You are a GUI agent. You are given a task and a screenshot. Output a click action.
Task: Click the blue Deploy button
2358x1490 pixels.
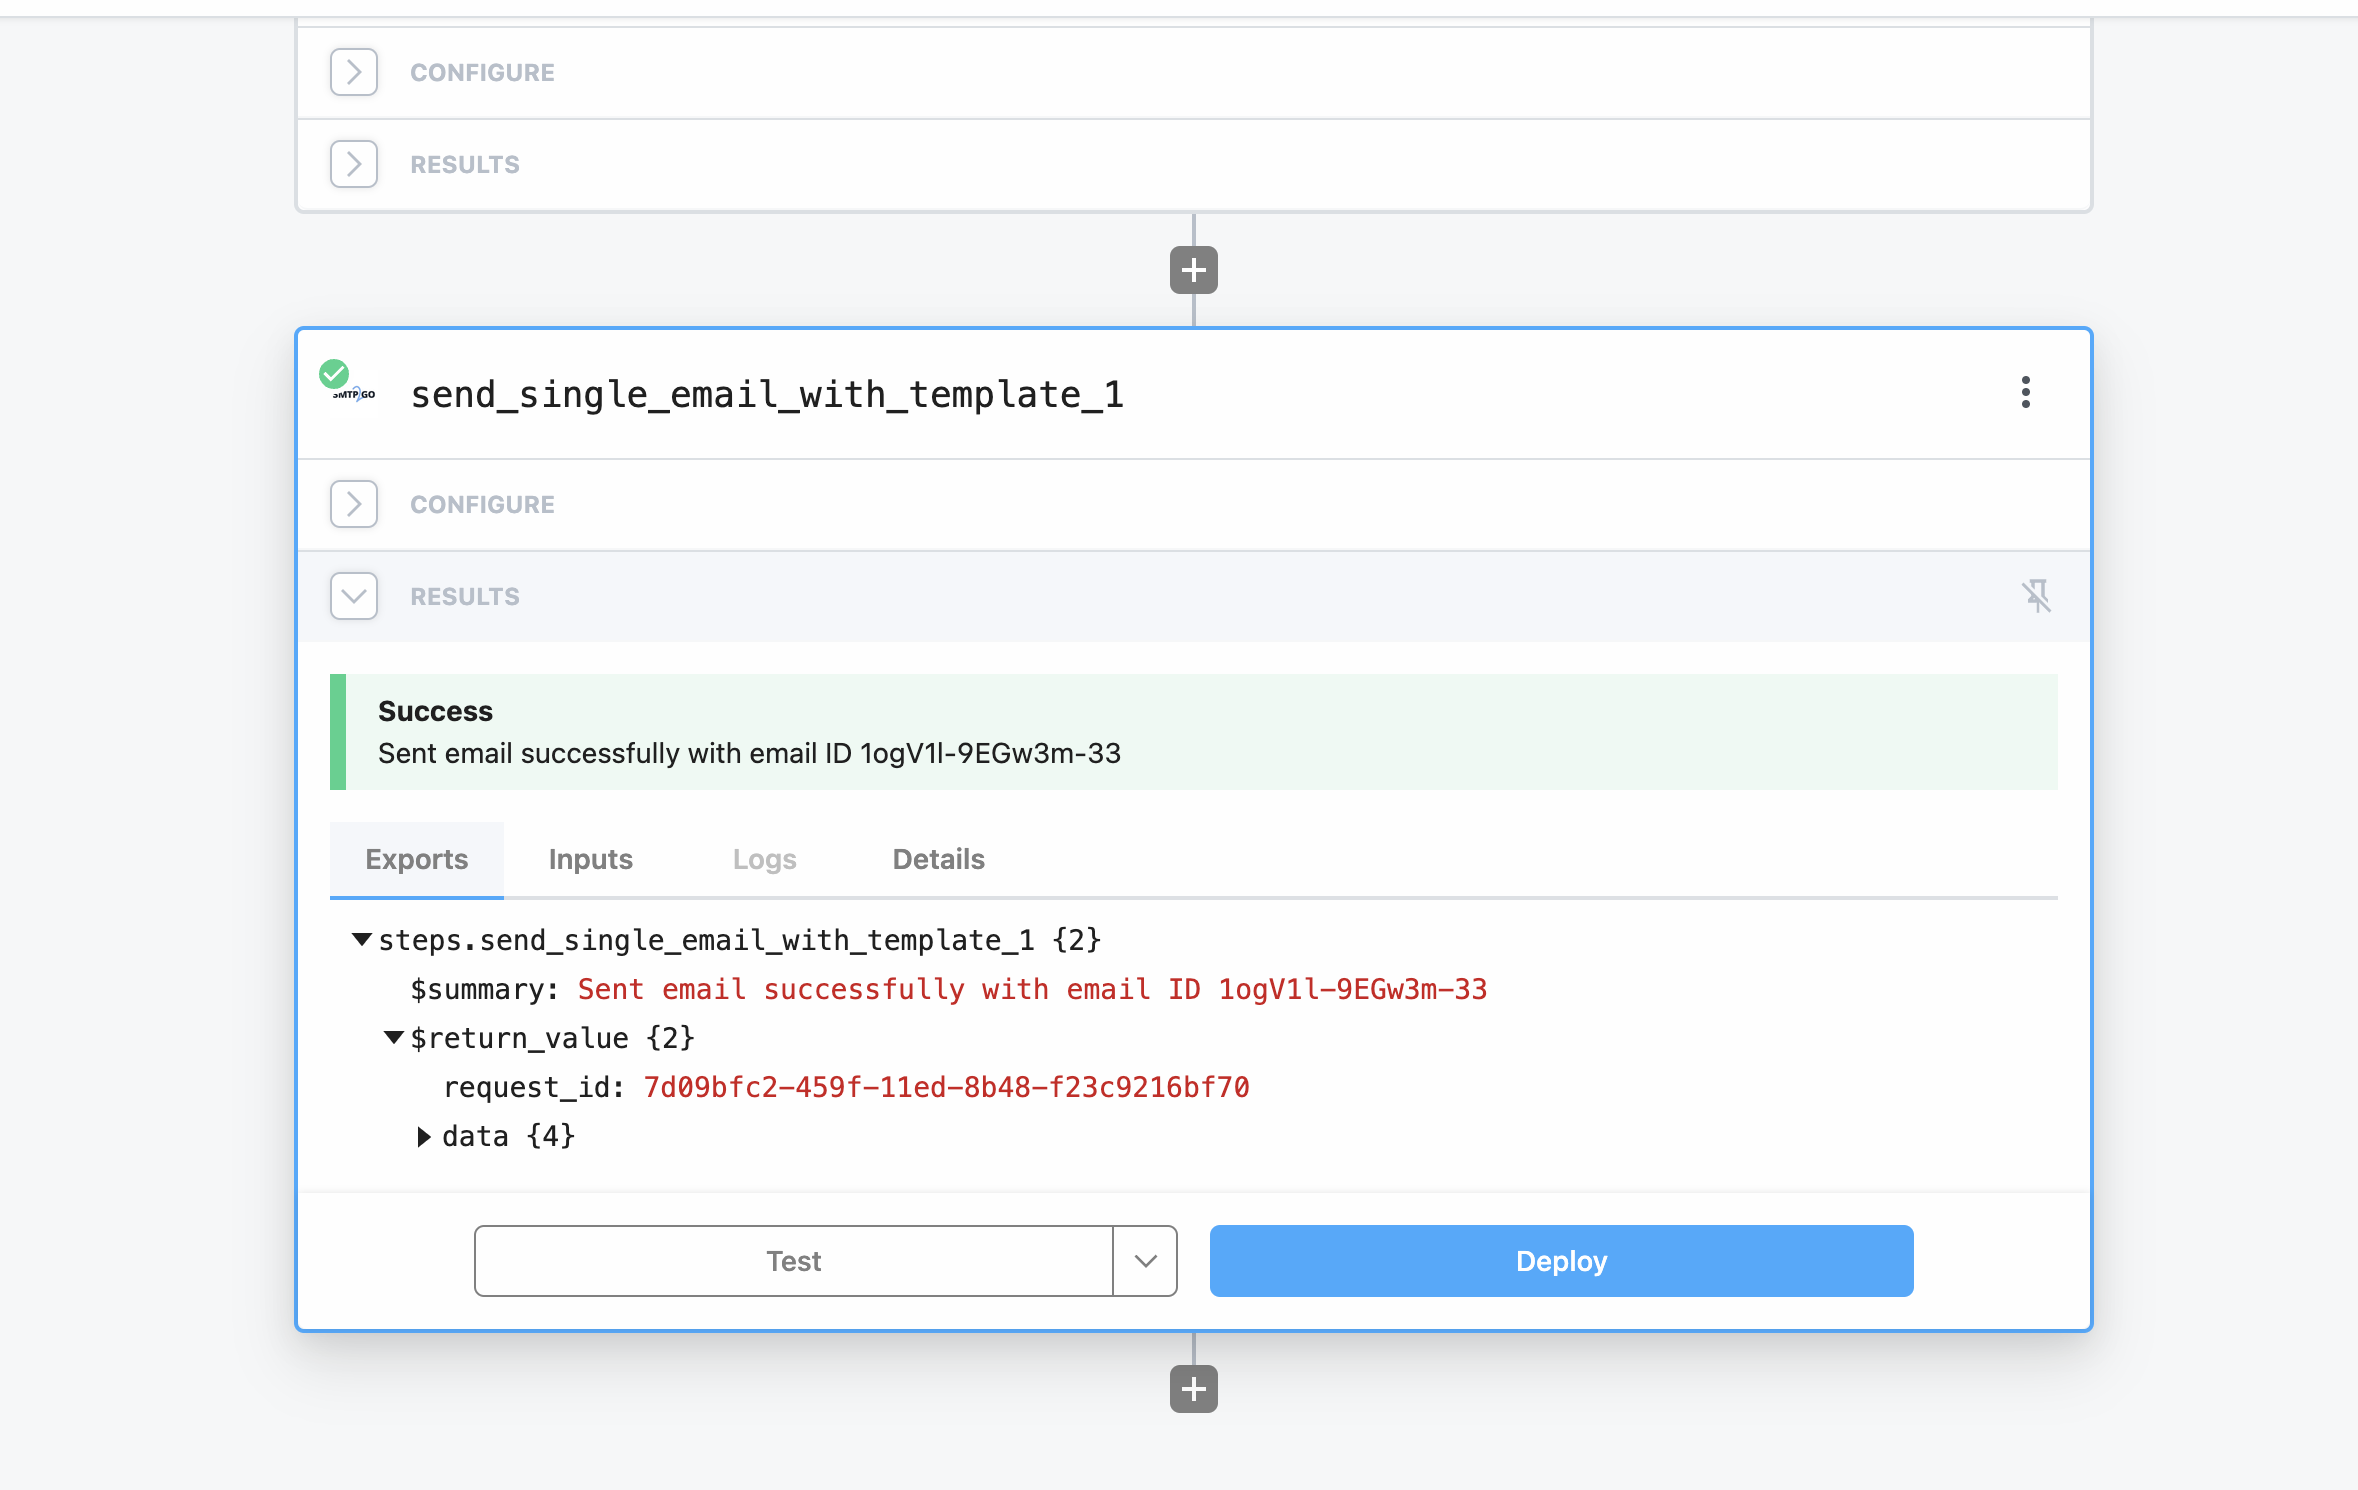1561,1261
